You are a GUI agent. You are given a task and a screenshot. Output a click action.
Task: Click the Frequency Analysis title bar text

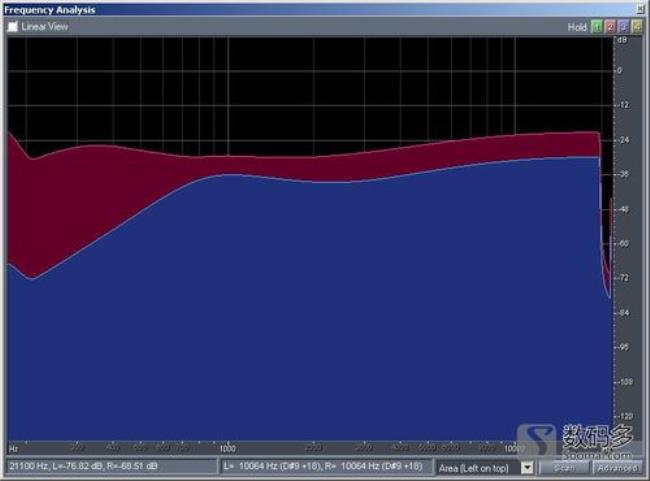[50, 10]
